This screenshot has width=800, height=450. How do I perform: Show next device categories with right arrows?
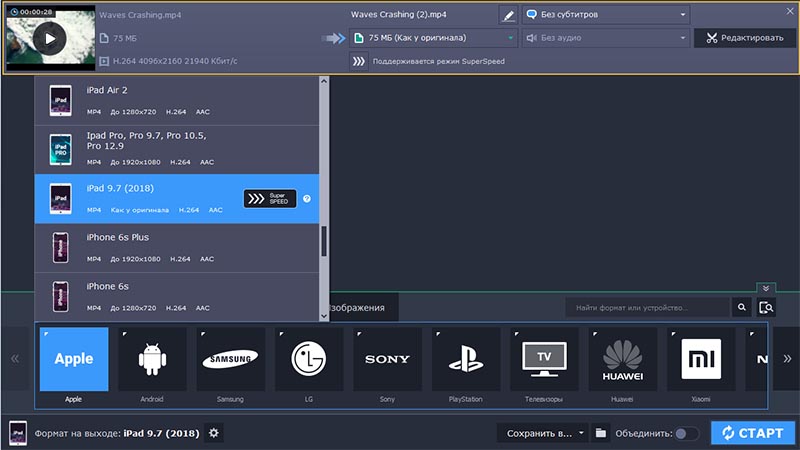pyautogui.click(x=787, y=359)
